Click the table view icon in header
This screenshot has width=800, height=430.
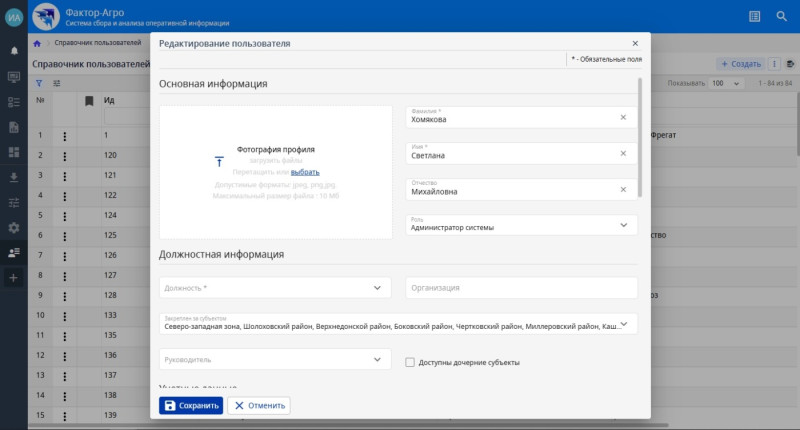(754, 16)
